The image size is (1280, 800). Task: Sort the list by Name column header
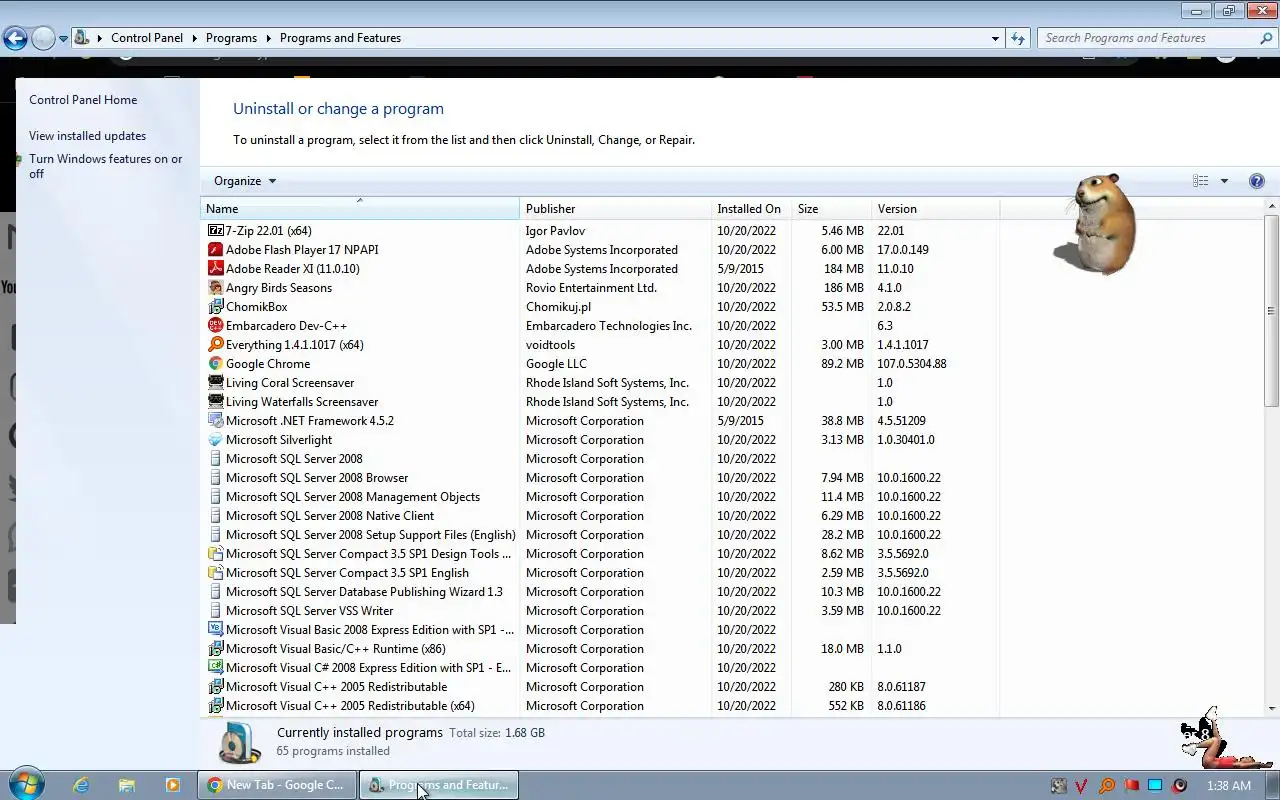pos(360,209)
